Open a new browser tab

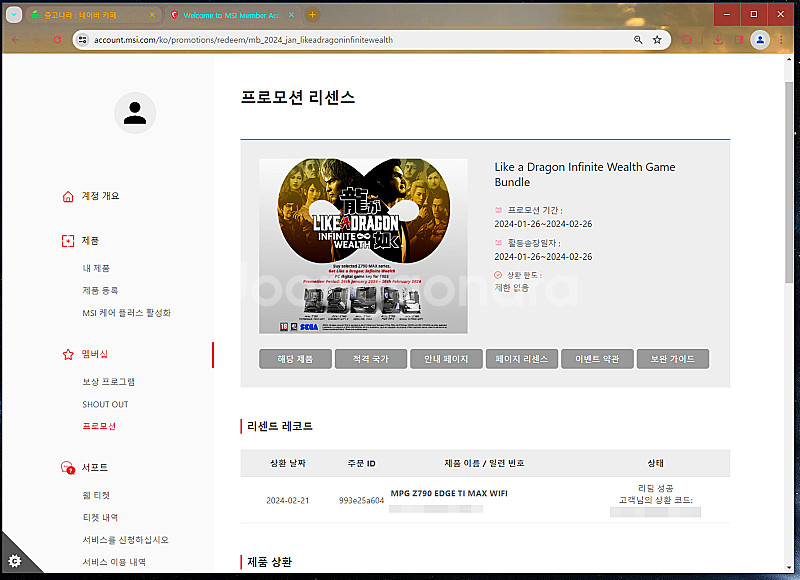312,15
